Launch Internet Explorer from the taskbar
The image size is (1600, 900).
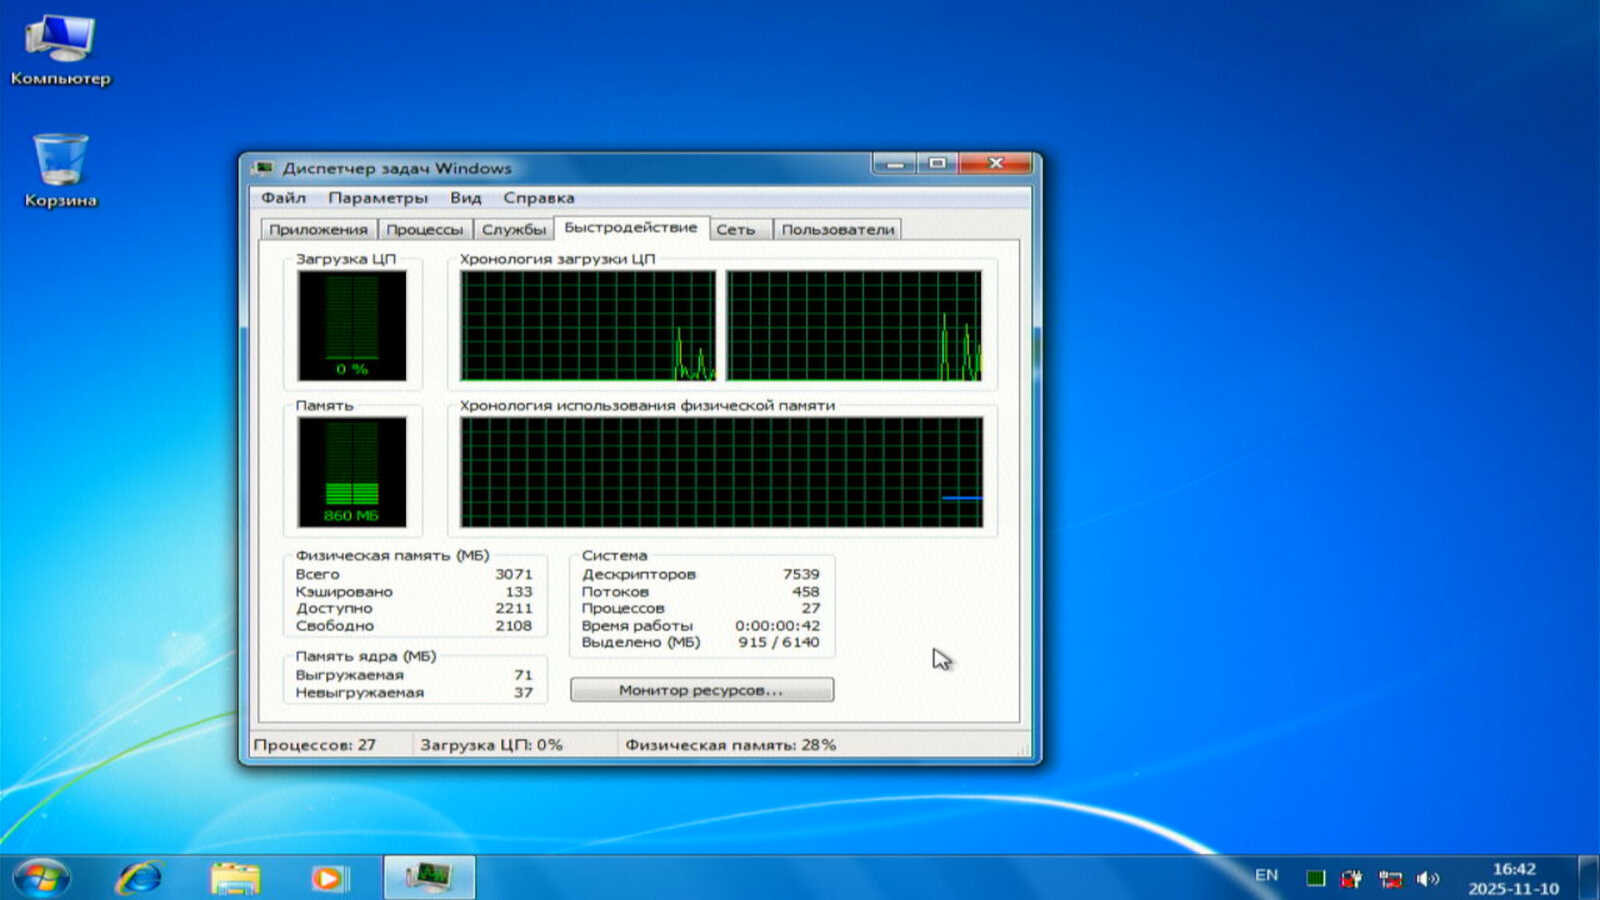point(140,878)
